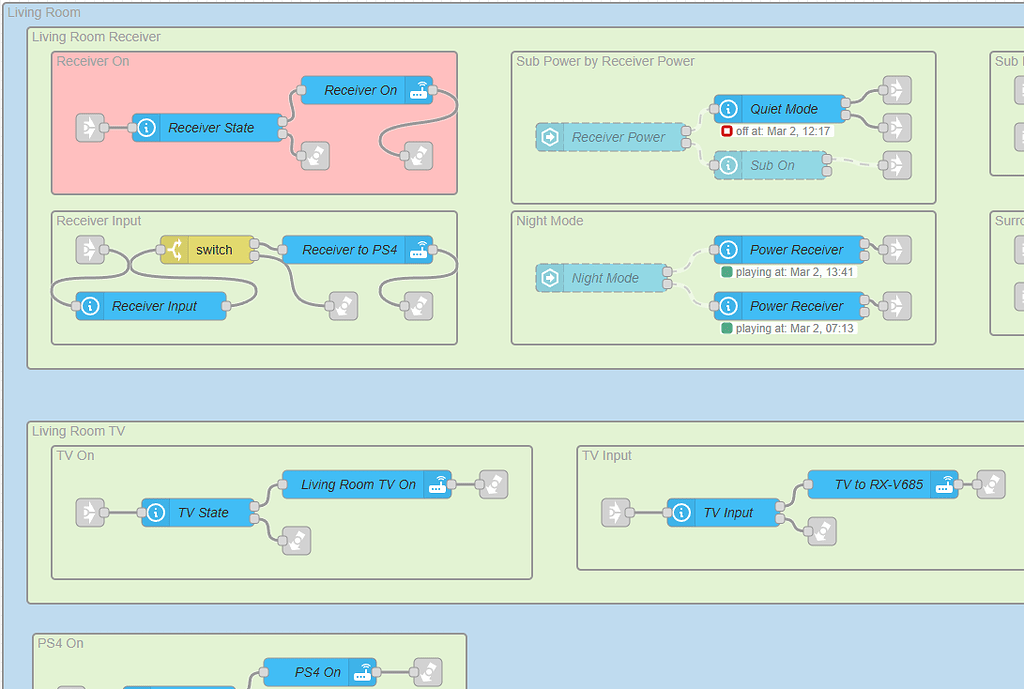Select the Living Room flow header

(44, 12)
